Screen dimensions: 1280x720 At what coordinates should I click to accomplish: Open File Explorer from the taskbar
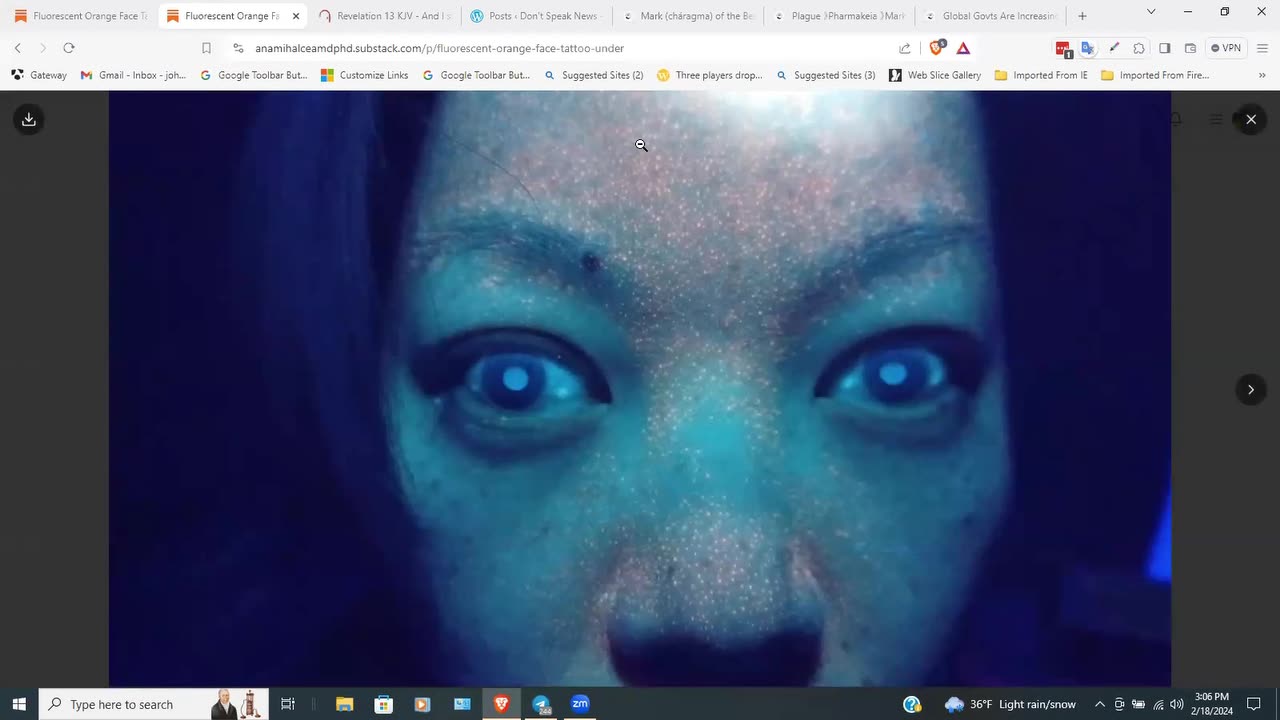pyautogui.click(x=344, y=704)
